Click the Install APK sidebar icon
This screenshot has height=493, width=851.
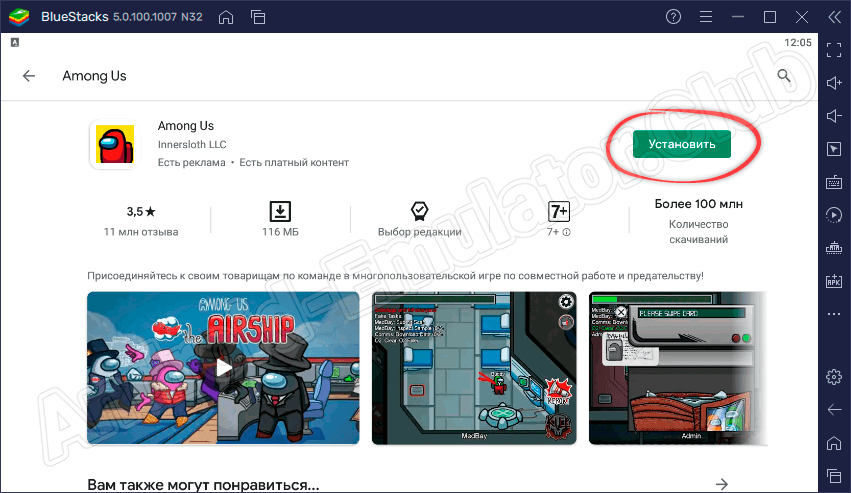[834, 280]
